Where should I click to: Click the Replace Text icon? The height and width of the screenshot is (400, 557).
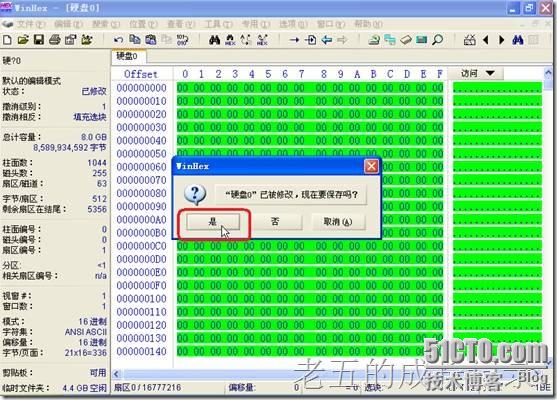pos(246,39)
